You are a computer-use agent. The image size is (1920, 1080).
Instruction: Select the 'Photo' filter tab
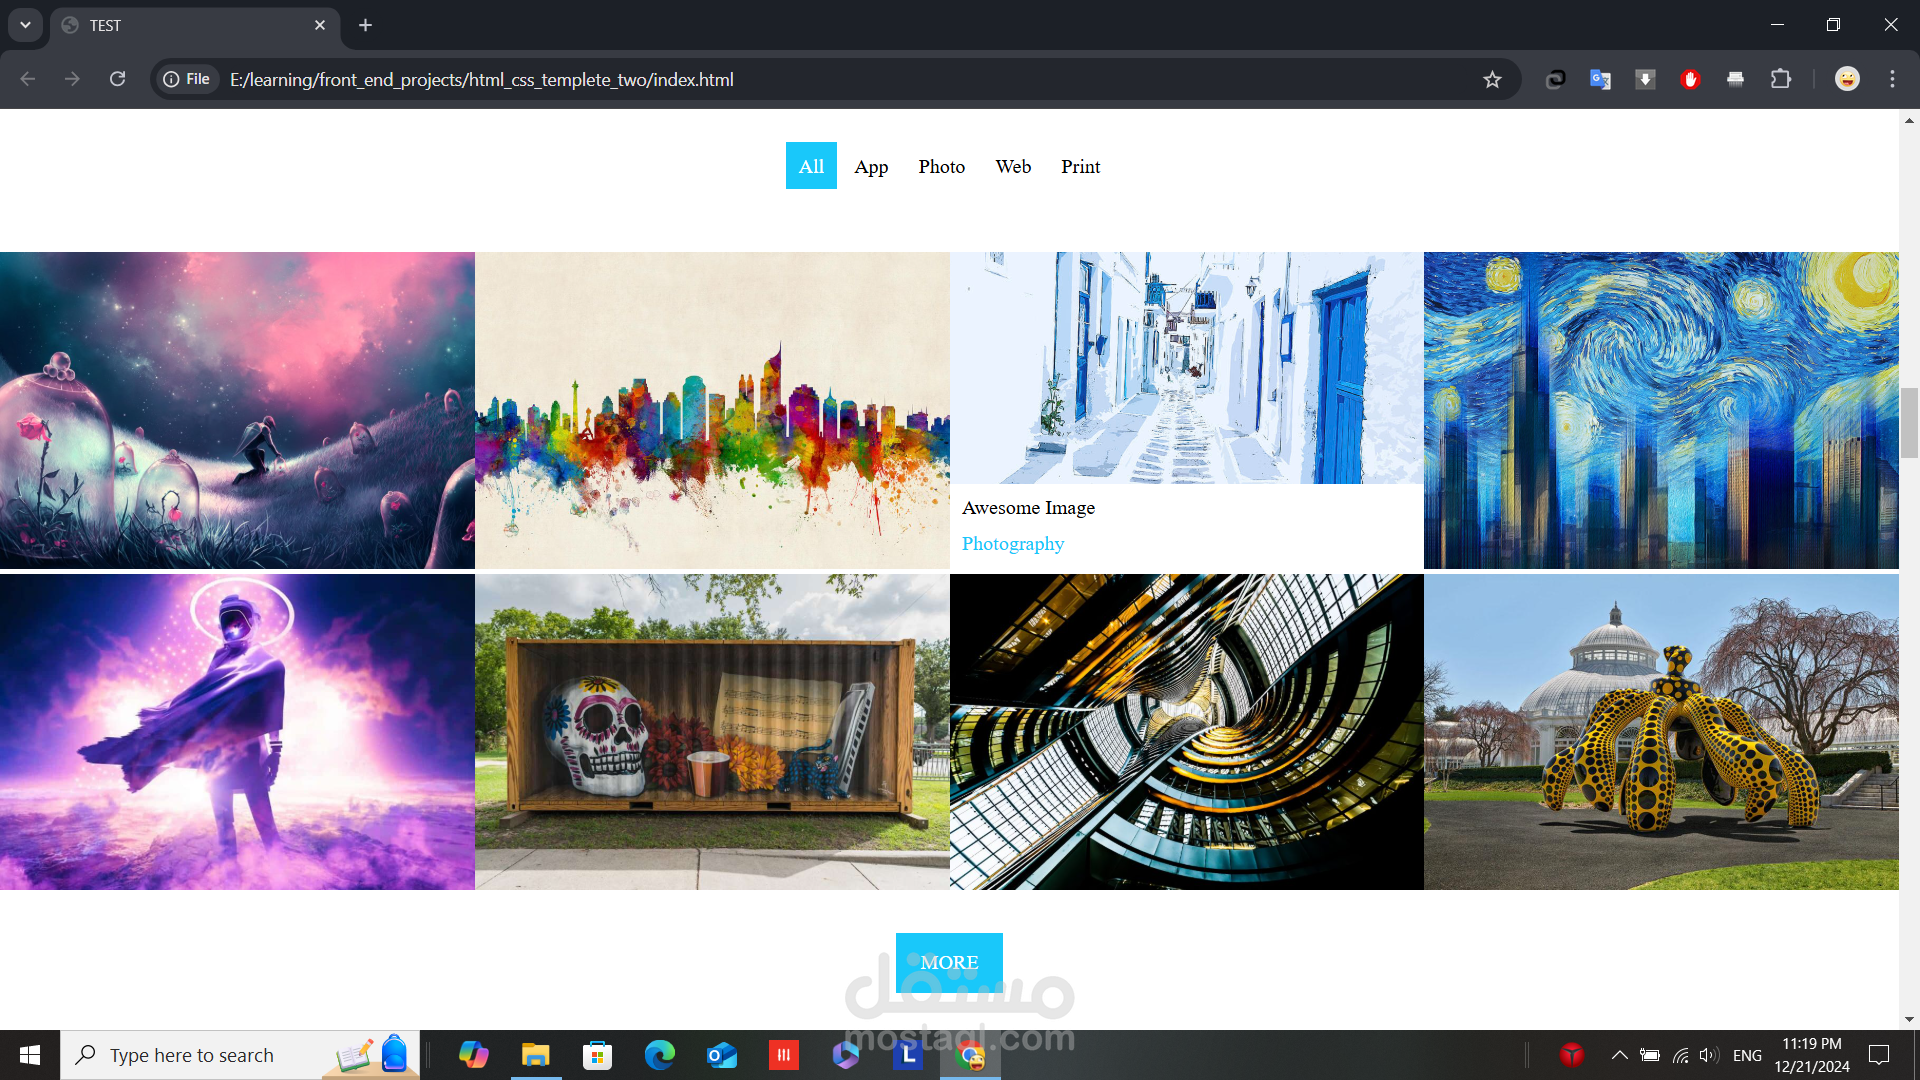[942, 166]
